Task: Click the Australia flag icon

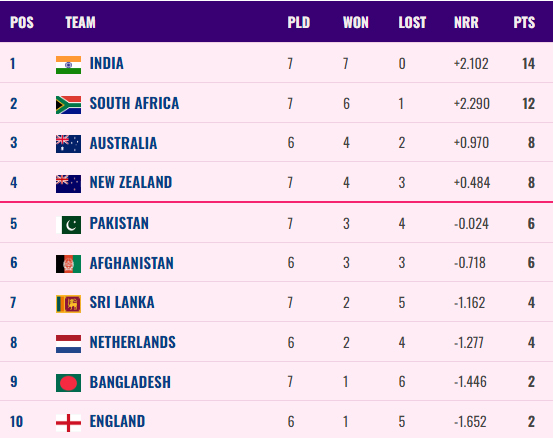Action: click(x=68, y=144)
